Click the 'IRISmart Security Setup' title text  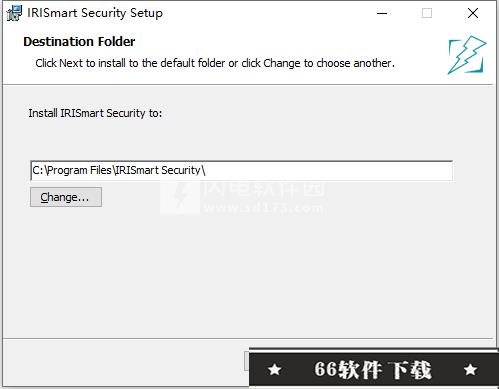click(95, 13)
